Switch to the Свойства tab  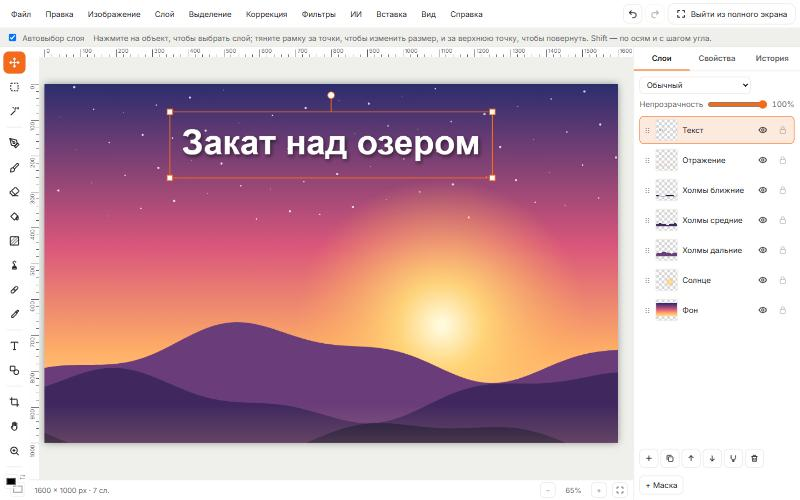click(716, 58)
